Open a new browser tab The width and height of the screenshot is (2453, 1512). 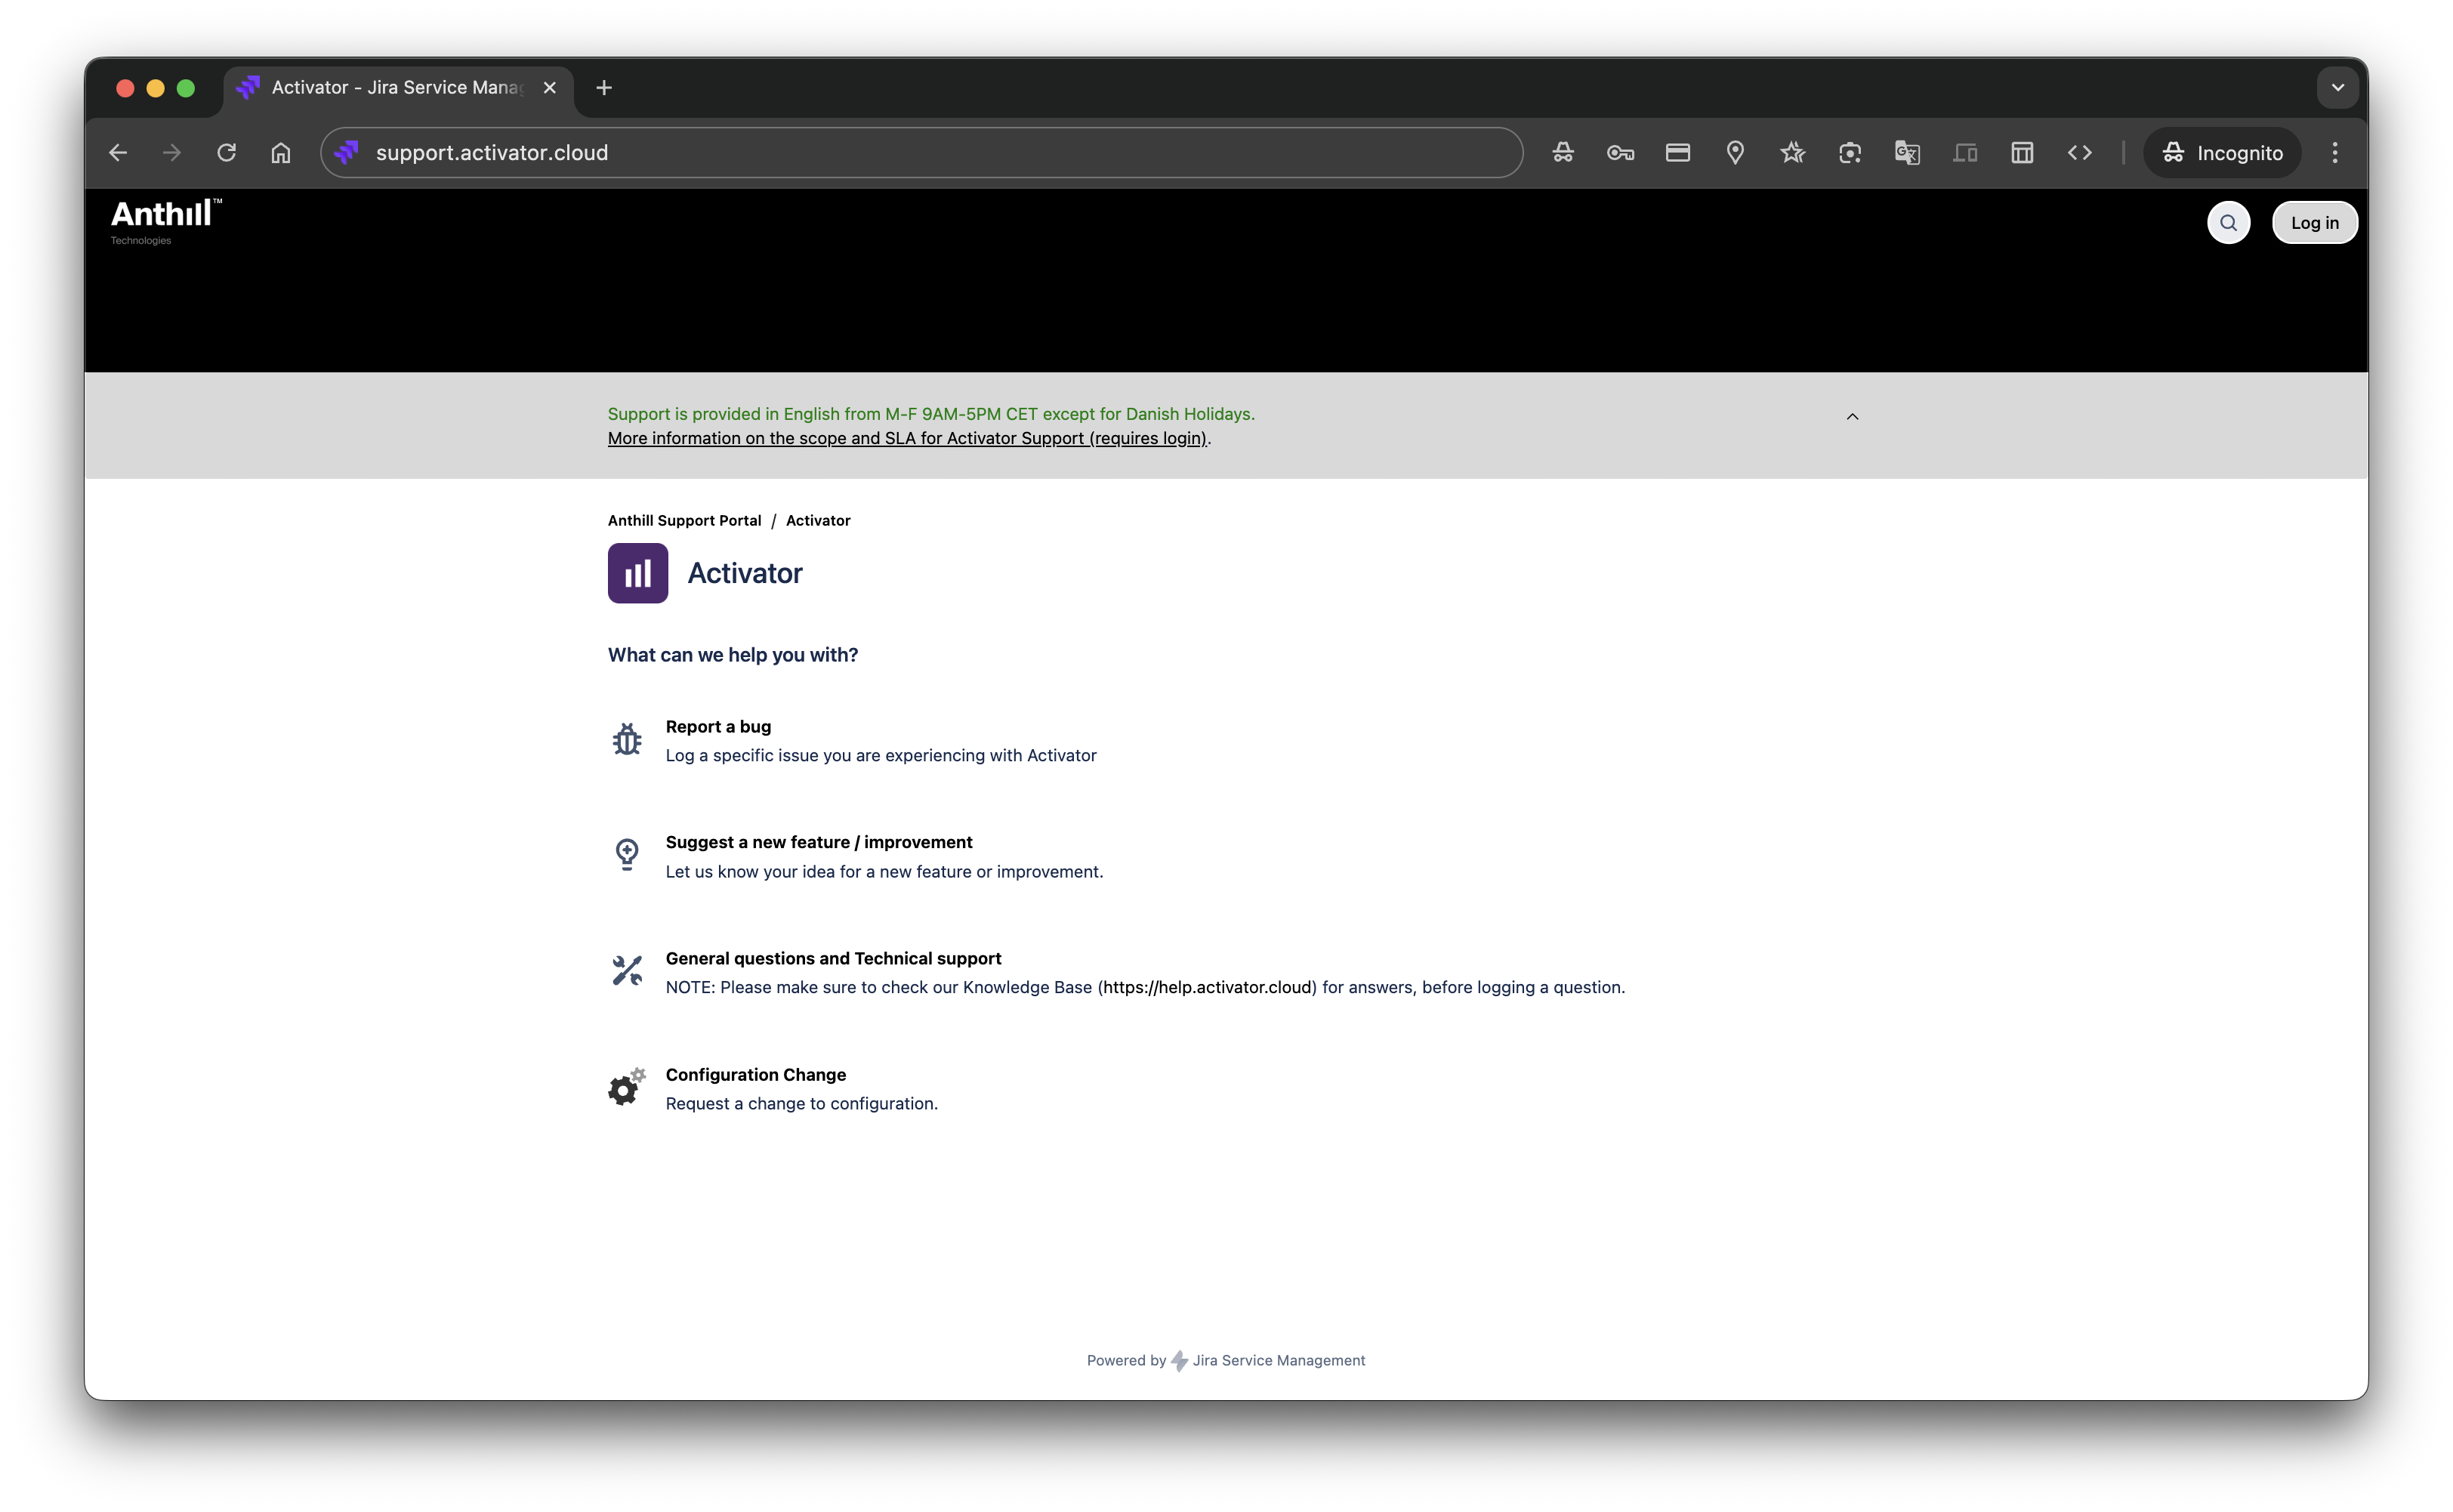coord(604,88)
